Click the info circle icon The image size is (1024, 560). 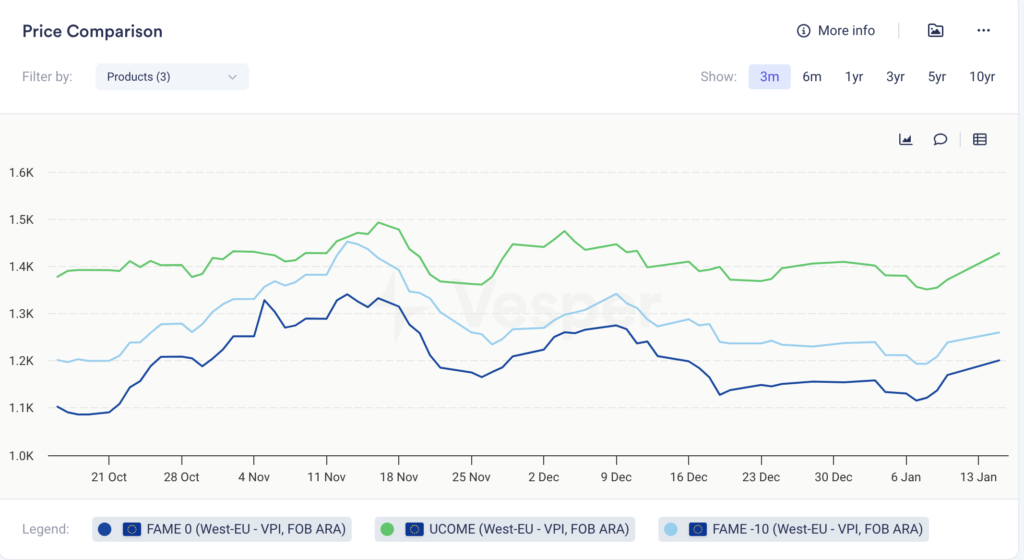(803, 31)
